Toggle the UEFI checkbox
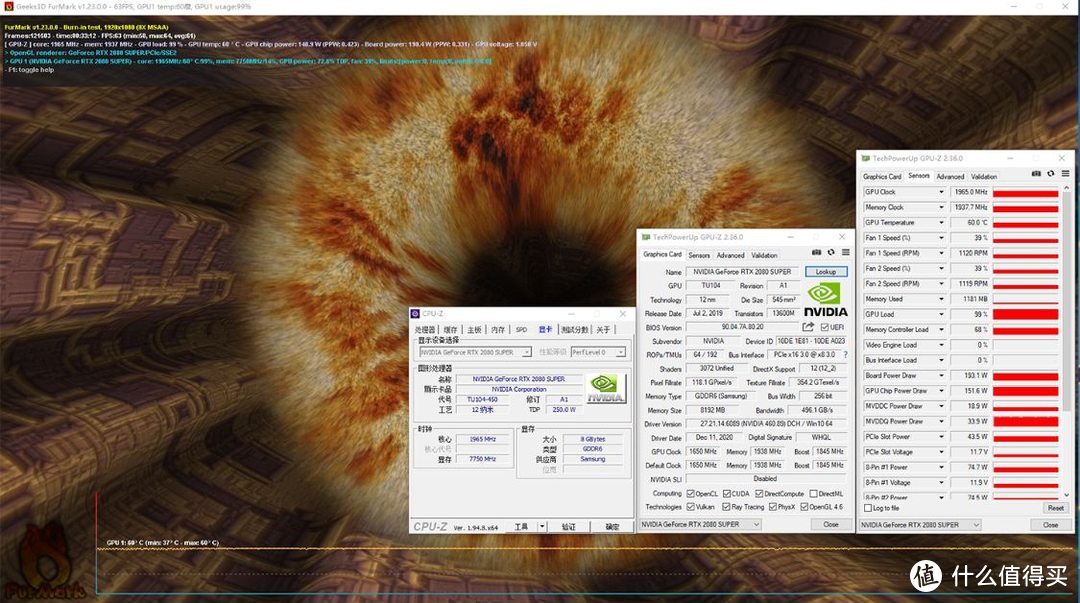This screenshot has width=1080, height=603. (x=824, y=327)
